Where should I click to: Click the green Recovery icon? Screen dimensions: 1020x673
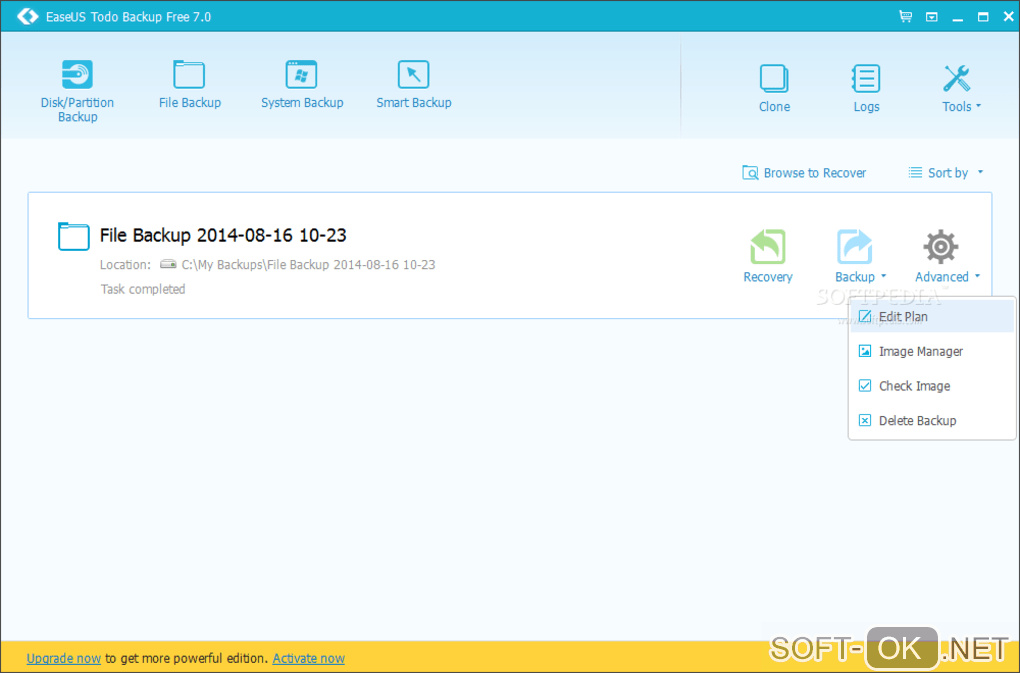click(x=768, y=247)
